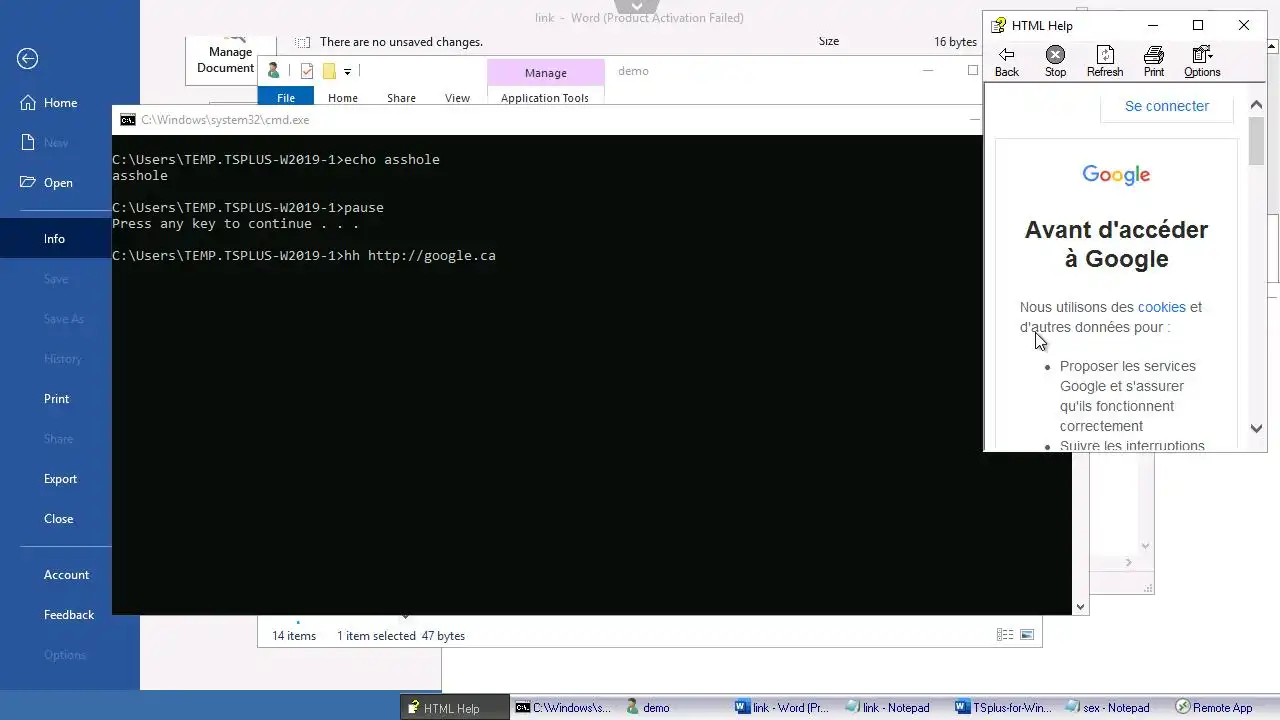Select Application Tools tab in Explorer
This screenshot has width=1280, height=720.
545,98
